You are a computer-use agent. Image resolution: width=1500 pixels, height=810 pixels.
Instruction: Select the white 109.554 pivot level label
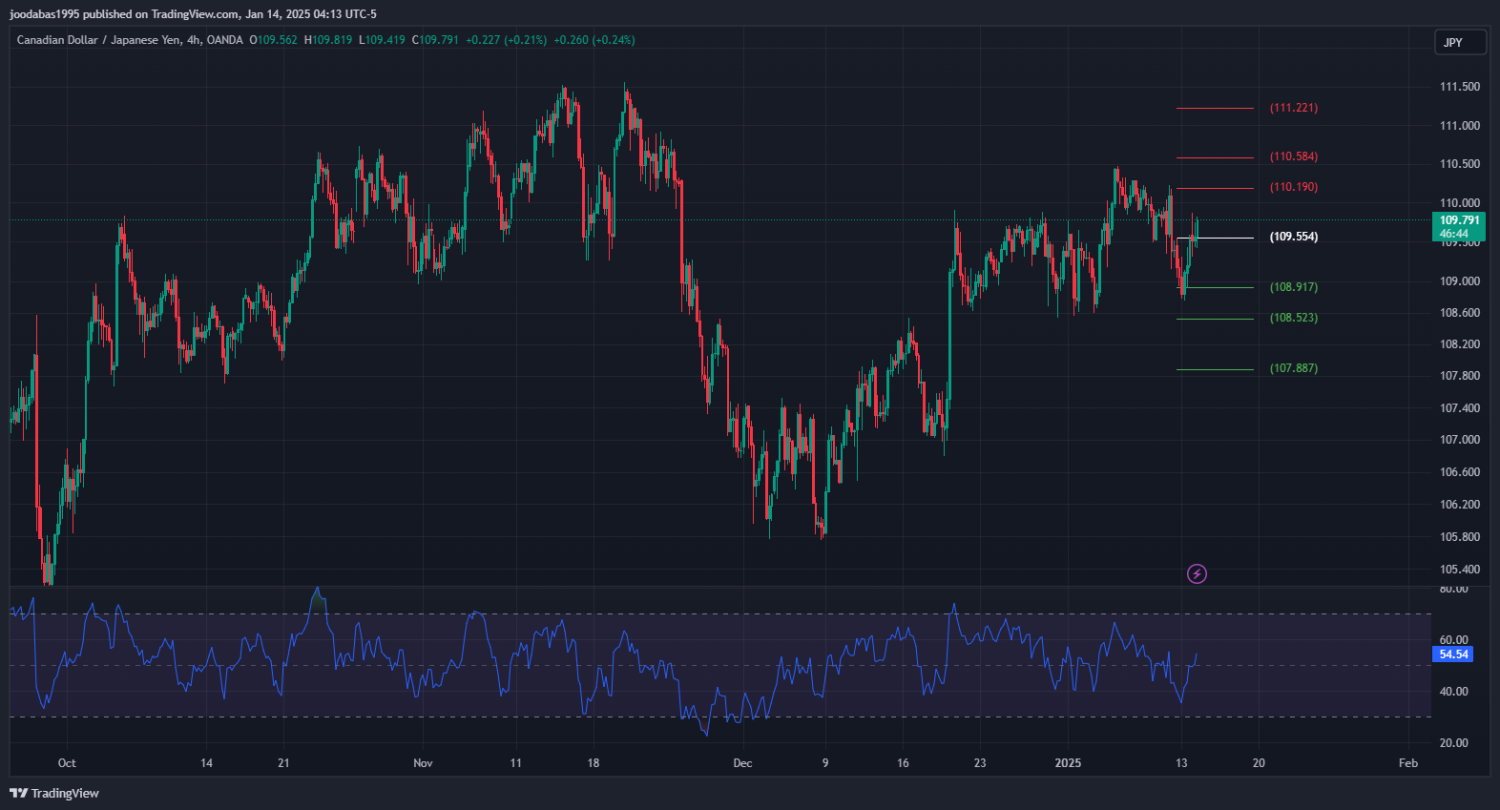coord(1293,238)
